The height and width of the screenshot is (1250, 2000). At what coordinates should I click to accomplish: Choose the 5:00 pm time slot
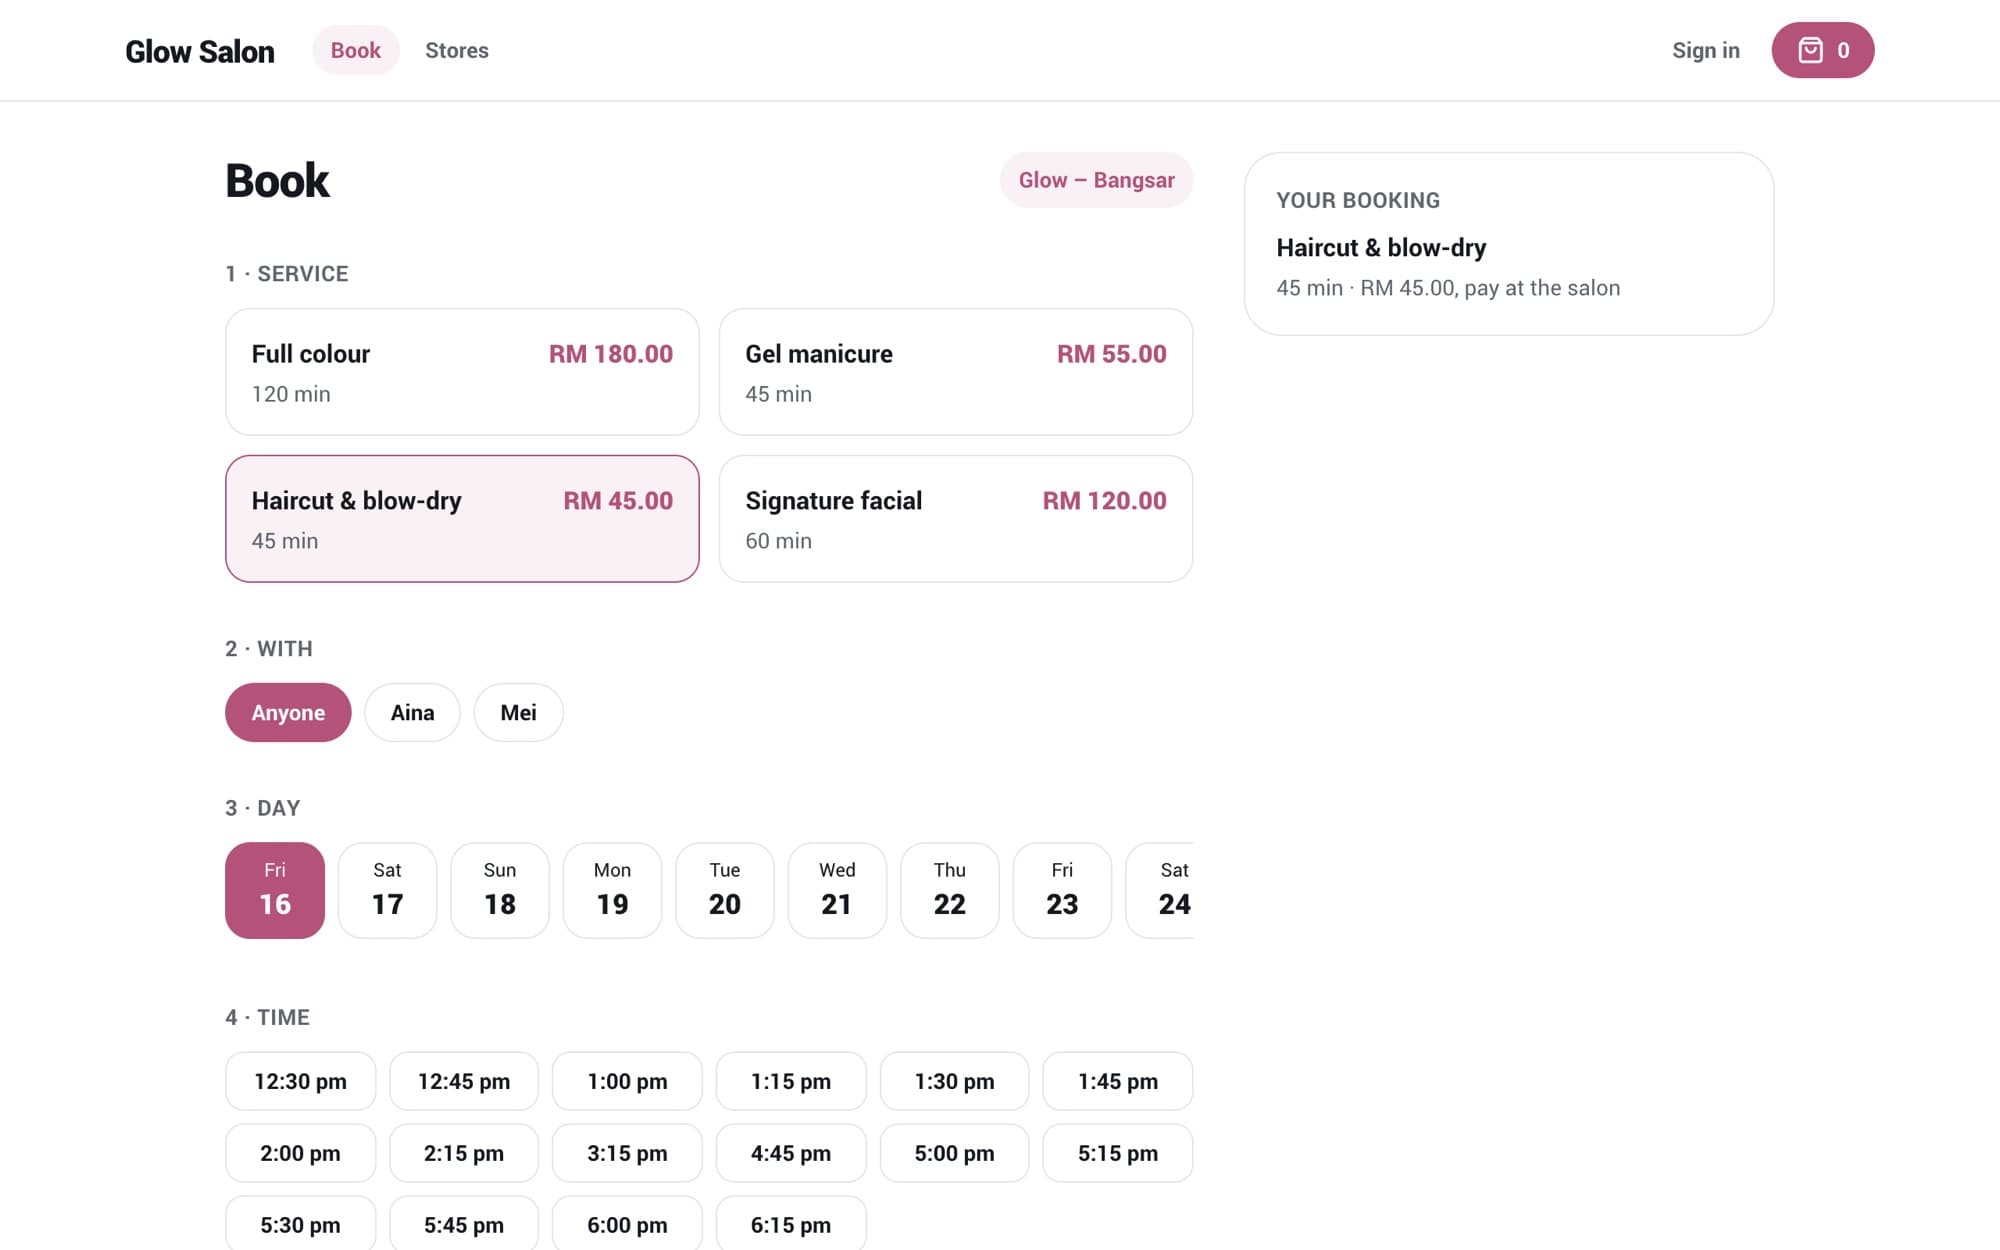click(x=954, y=1153)
